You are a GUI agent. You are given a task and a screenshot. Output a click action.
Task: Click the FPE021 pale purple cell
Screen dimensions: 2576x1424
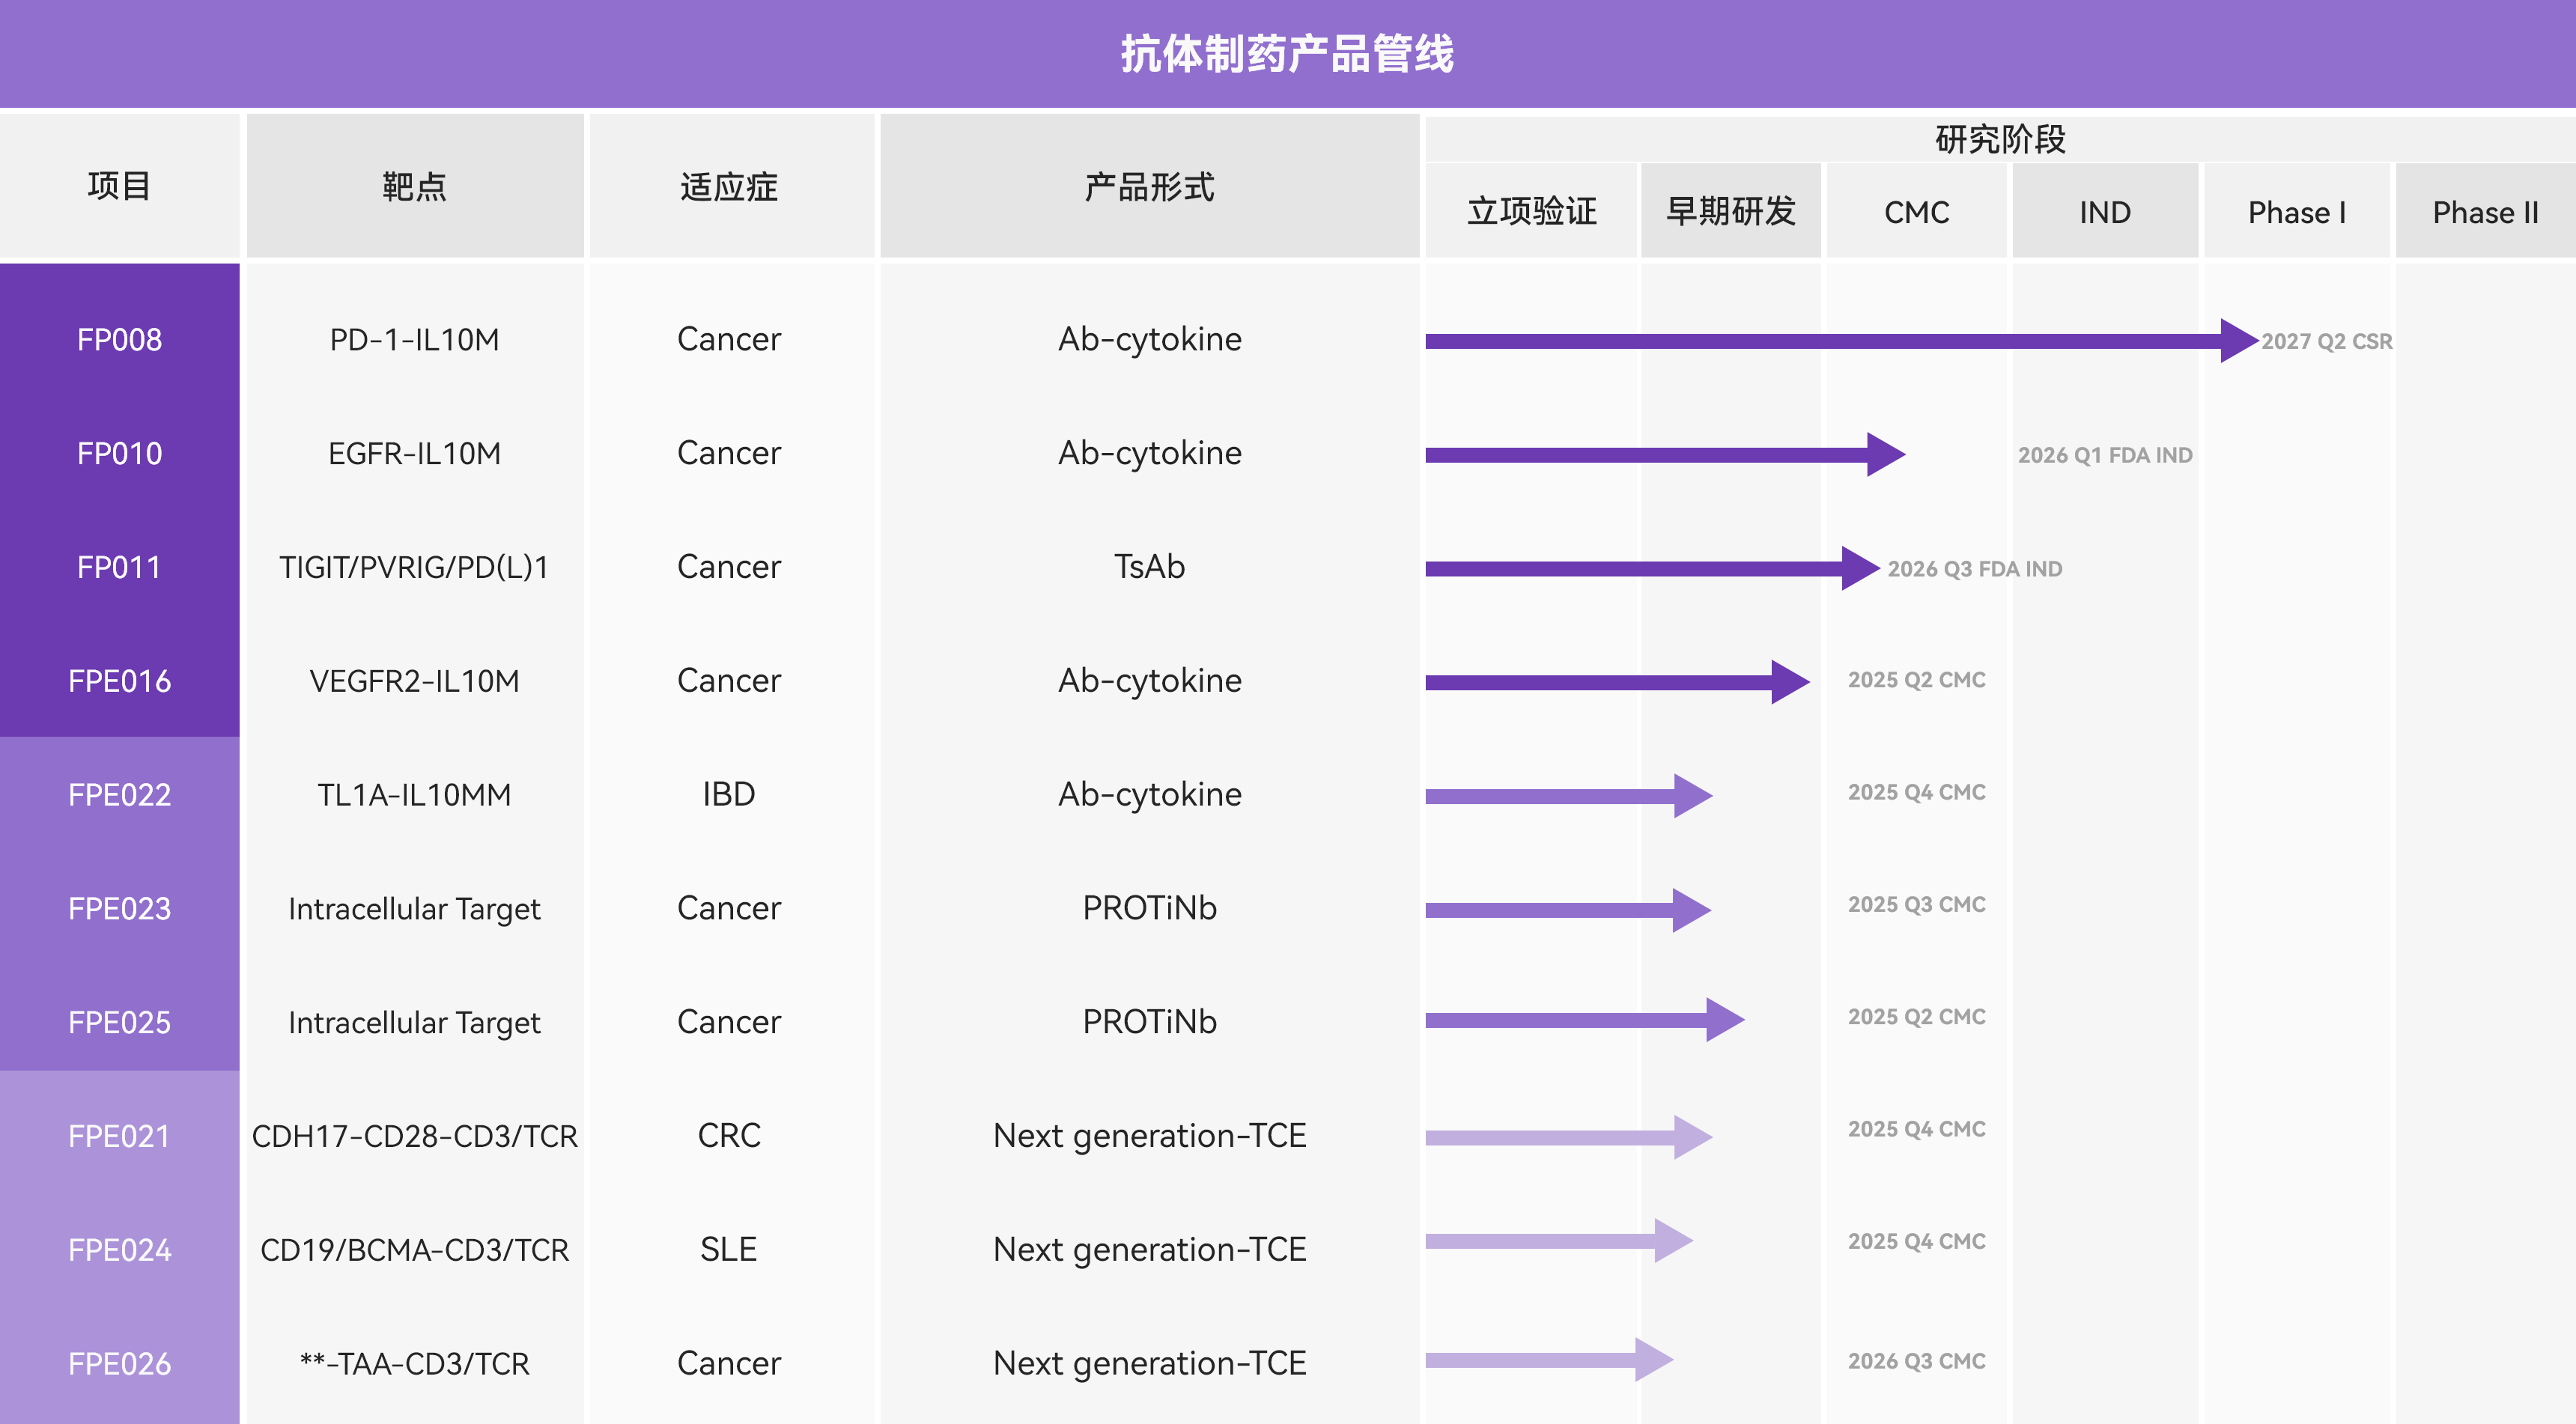point(119,1136)
